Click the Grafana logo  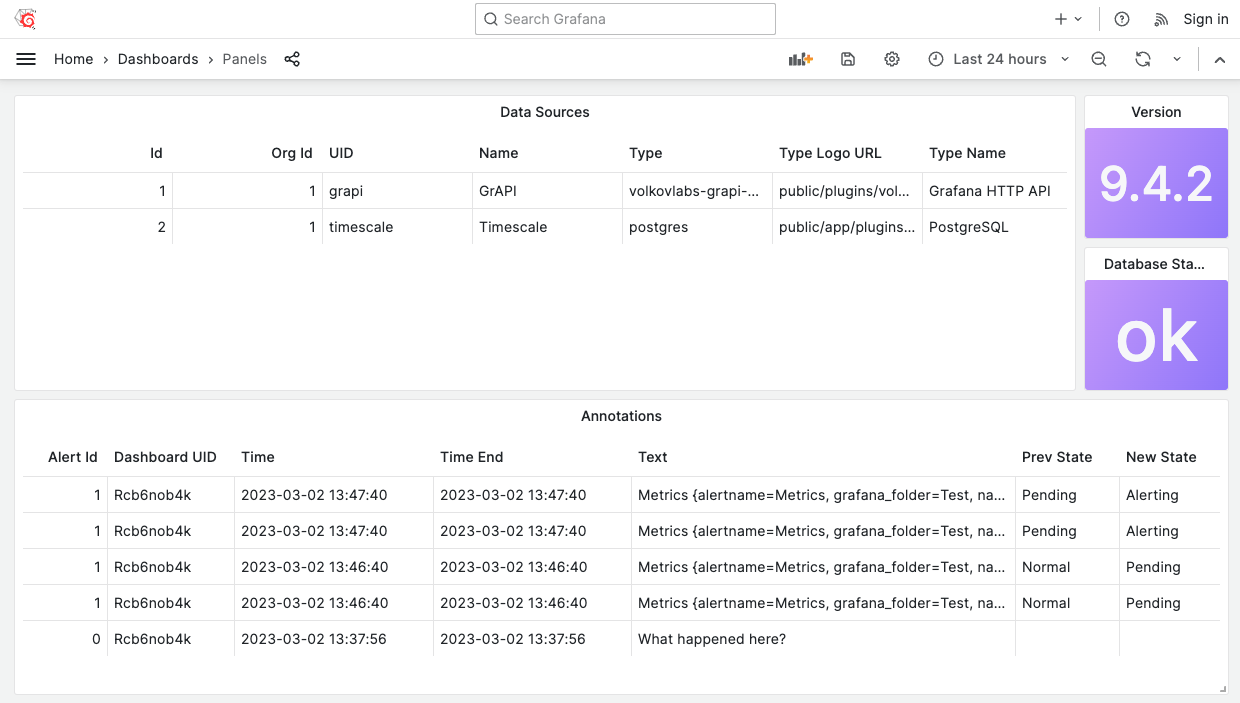[26, 19]
